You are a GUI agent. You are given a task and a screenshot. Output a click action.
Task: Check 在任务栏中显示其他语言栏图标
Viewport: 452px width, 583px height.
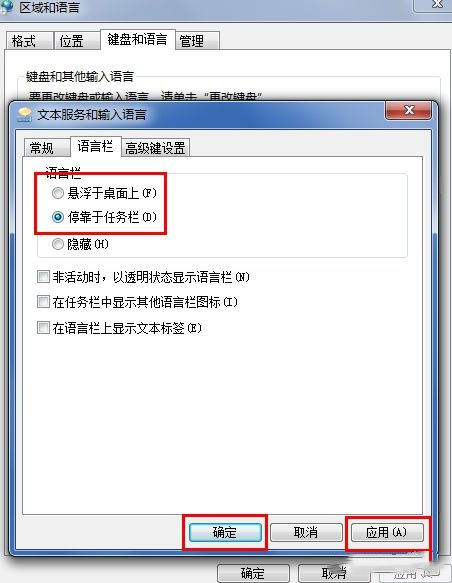click(x=43, y=302)
